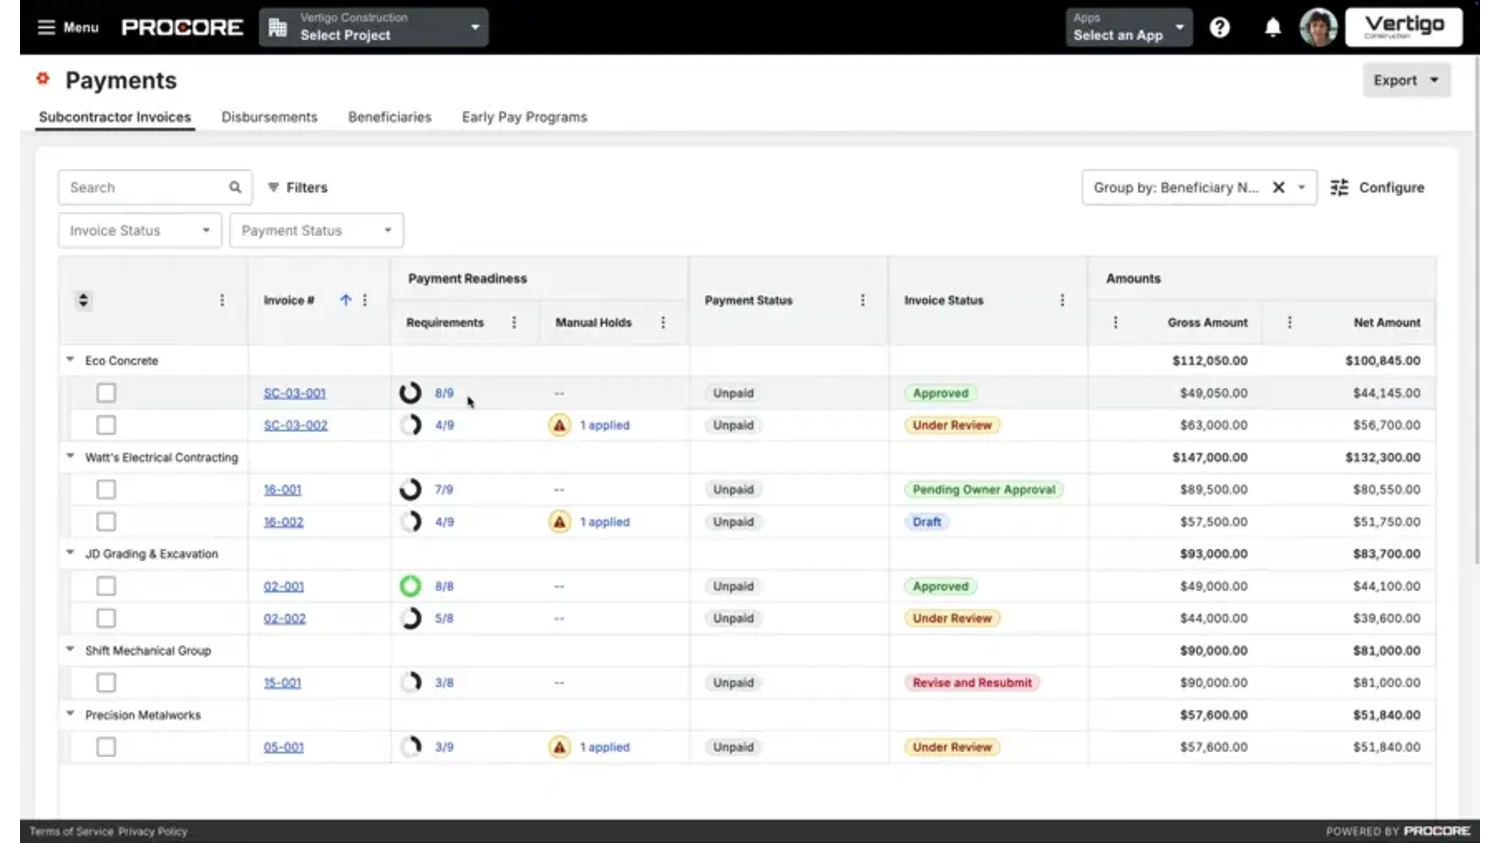The image size is (1500, 843).
Task: Open the Export dropdown
Action: (x=1406, y=80)
